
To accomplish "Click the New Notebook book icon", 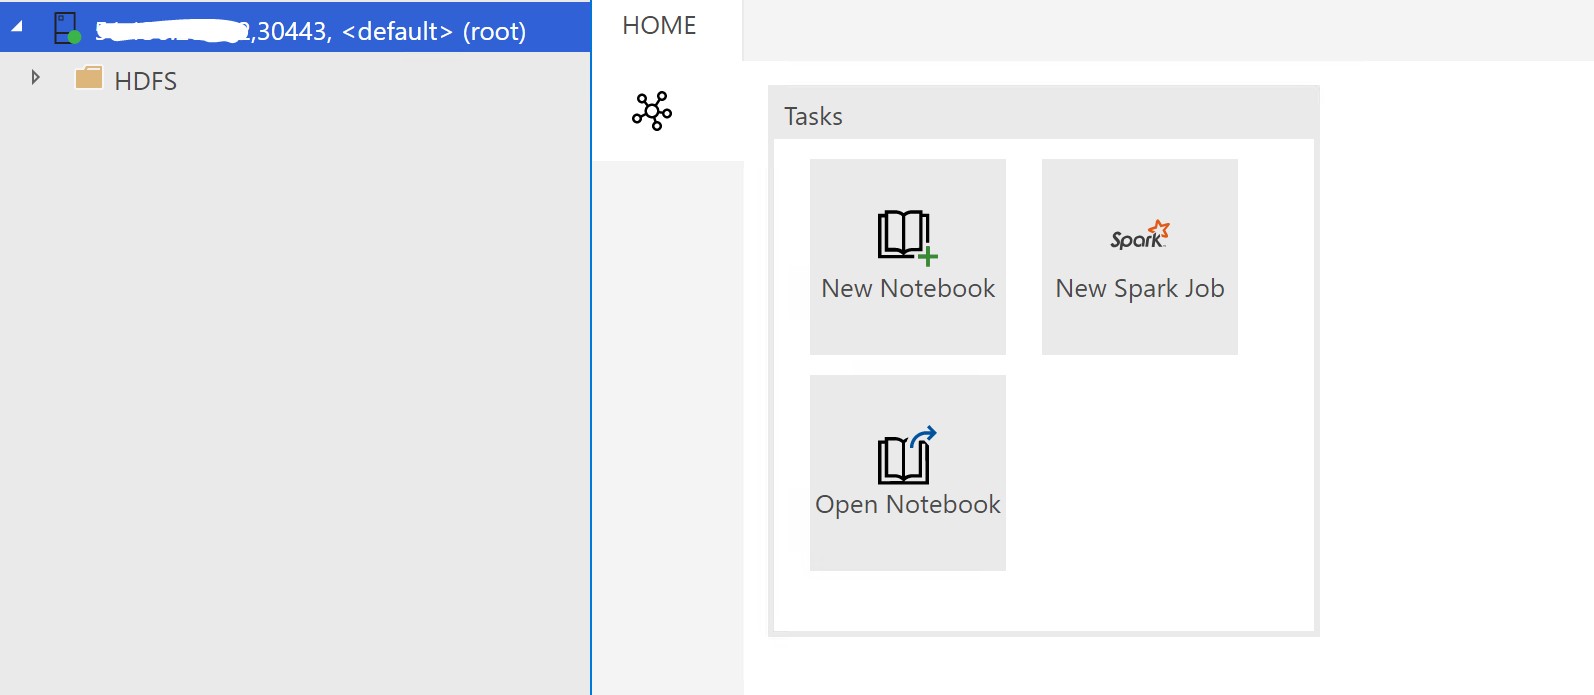I will pyautogui.click(x=902, y=234).
